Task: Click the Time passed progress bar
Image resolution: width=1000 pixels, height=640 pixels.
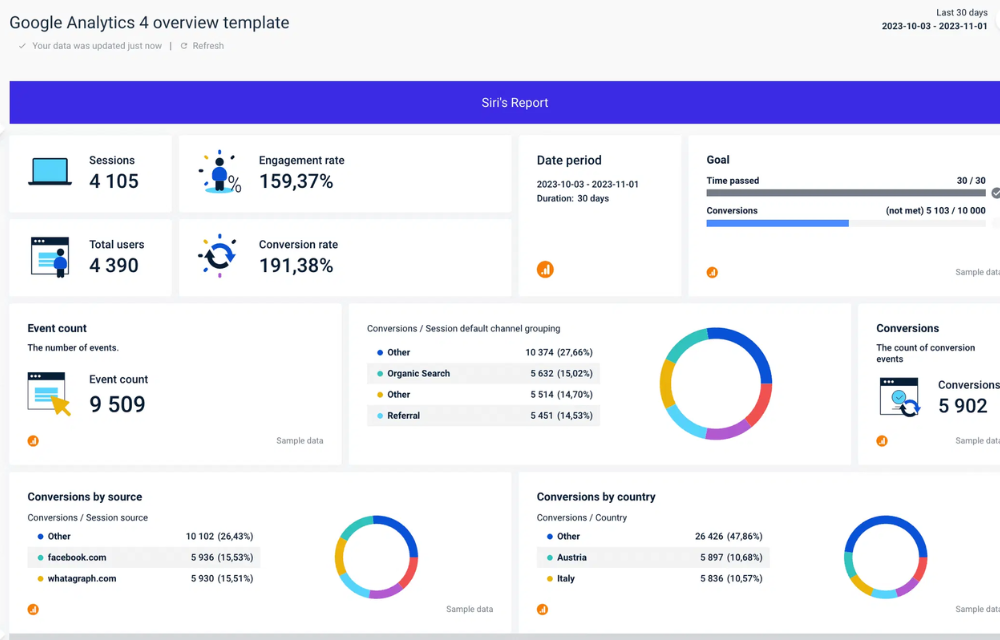Action: click(845, 193)
